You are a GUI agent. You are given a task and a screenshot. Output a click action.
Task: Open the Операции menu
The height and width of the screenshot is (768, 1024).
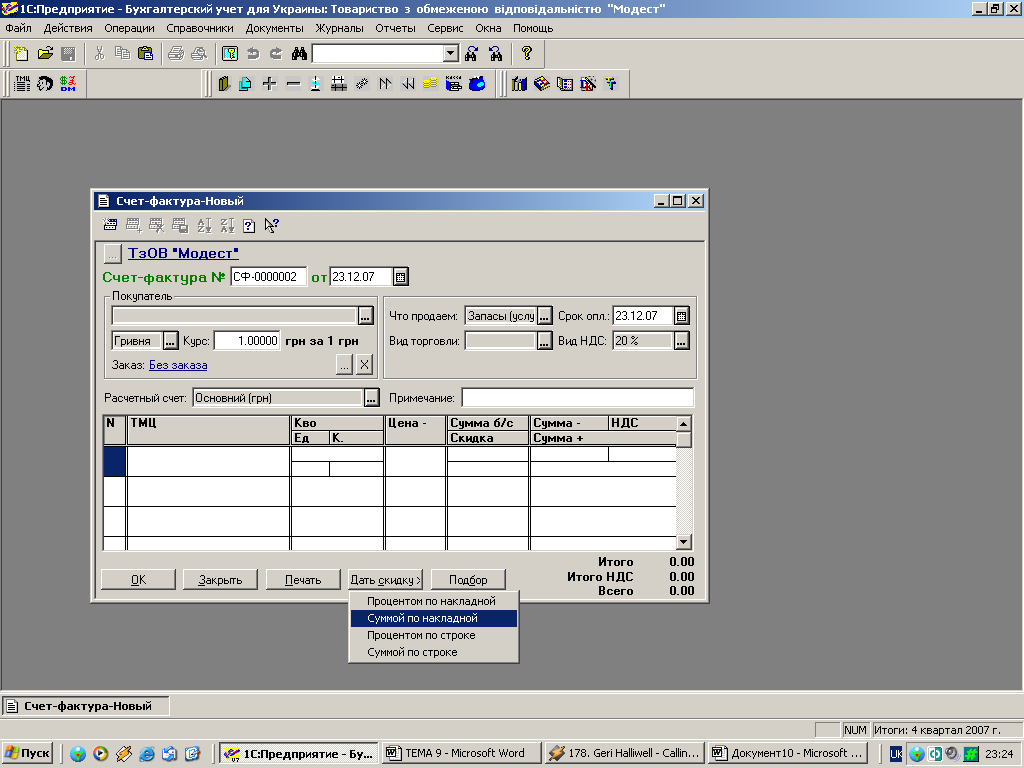129,28
